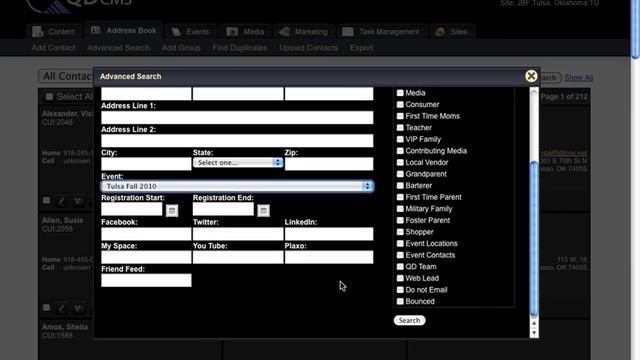Check the Consumer checkbox

[x=400, y=104]
